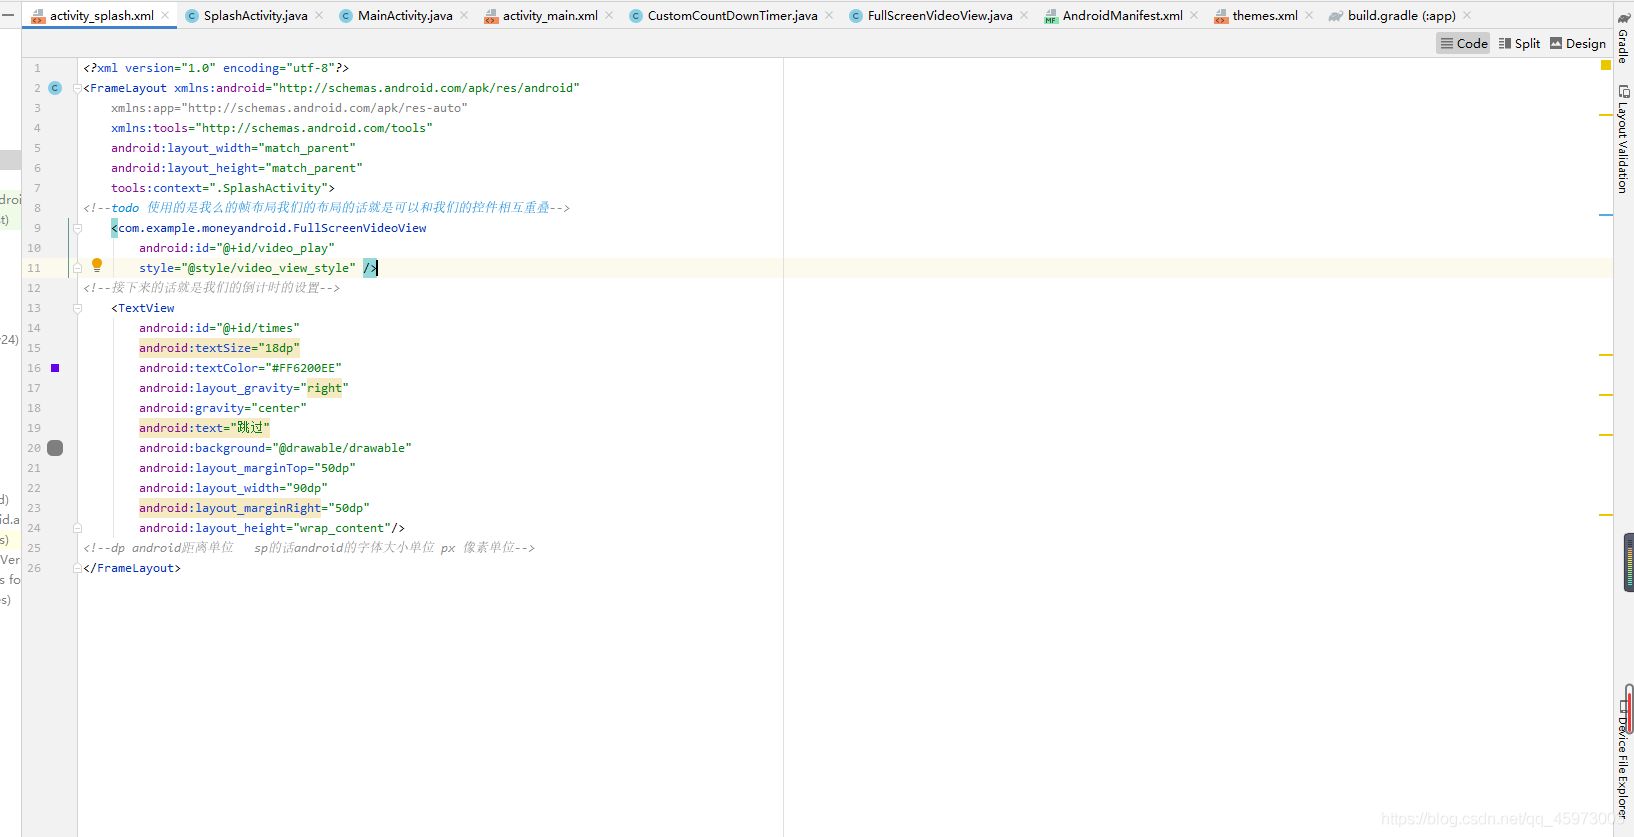Close the AndroidManifest.xml tab
This screenshot has height=837, width=1634.
coord(1194,15)
